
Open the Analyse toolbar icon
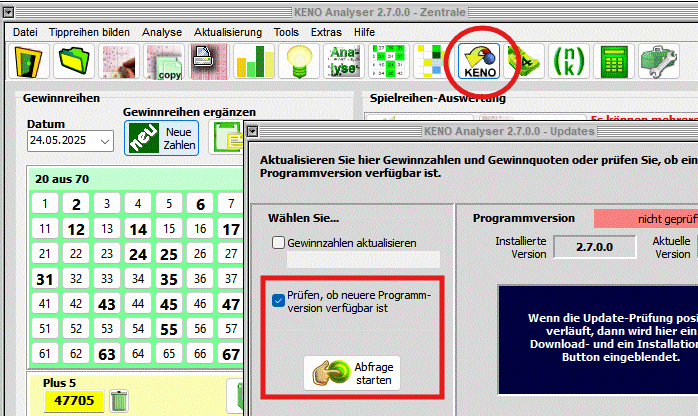click(x=344, y=61)
